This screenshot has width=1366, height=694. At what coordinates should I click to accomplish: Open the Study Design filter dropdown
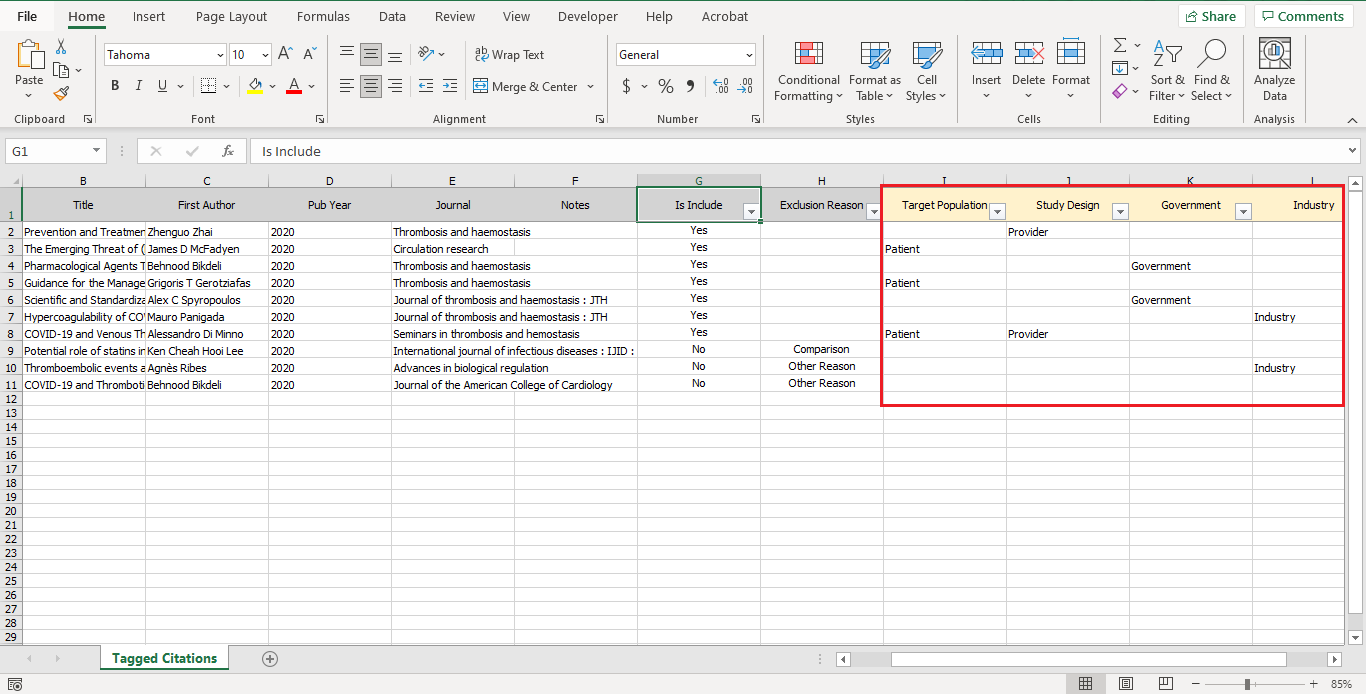(x=1120, y=211)
